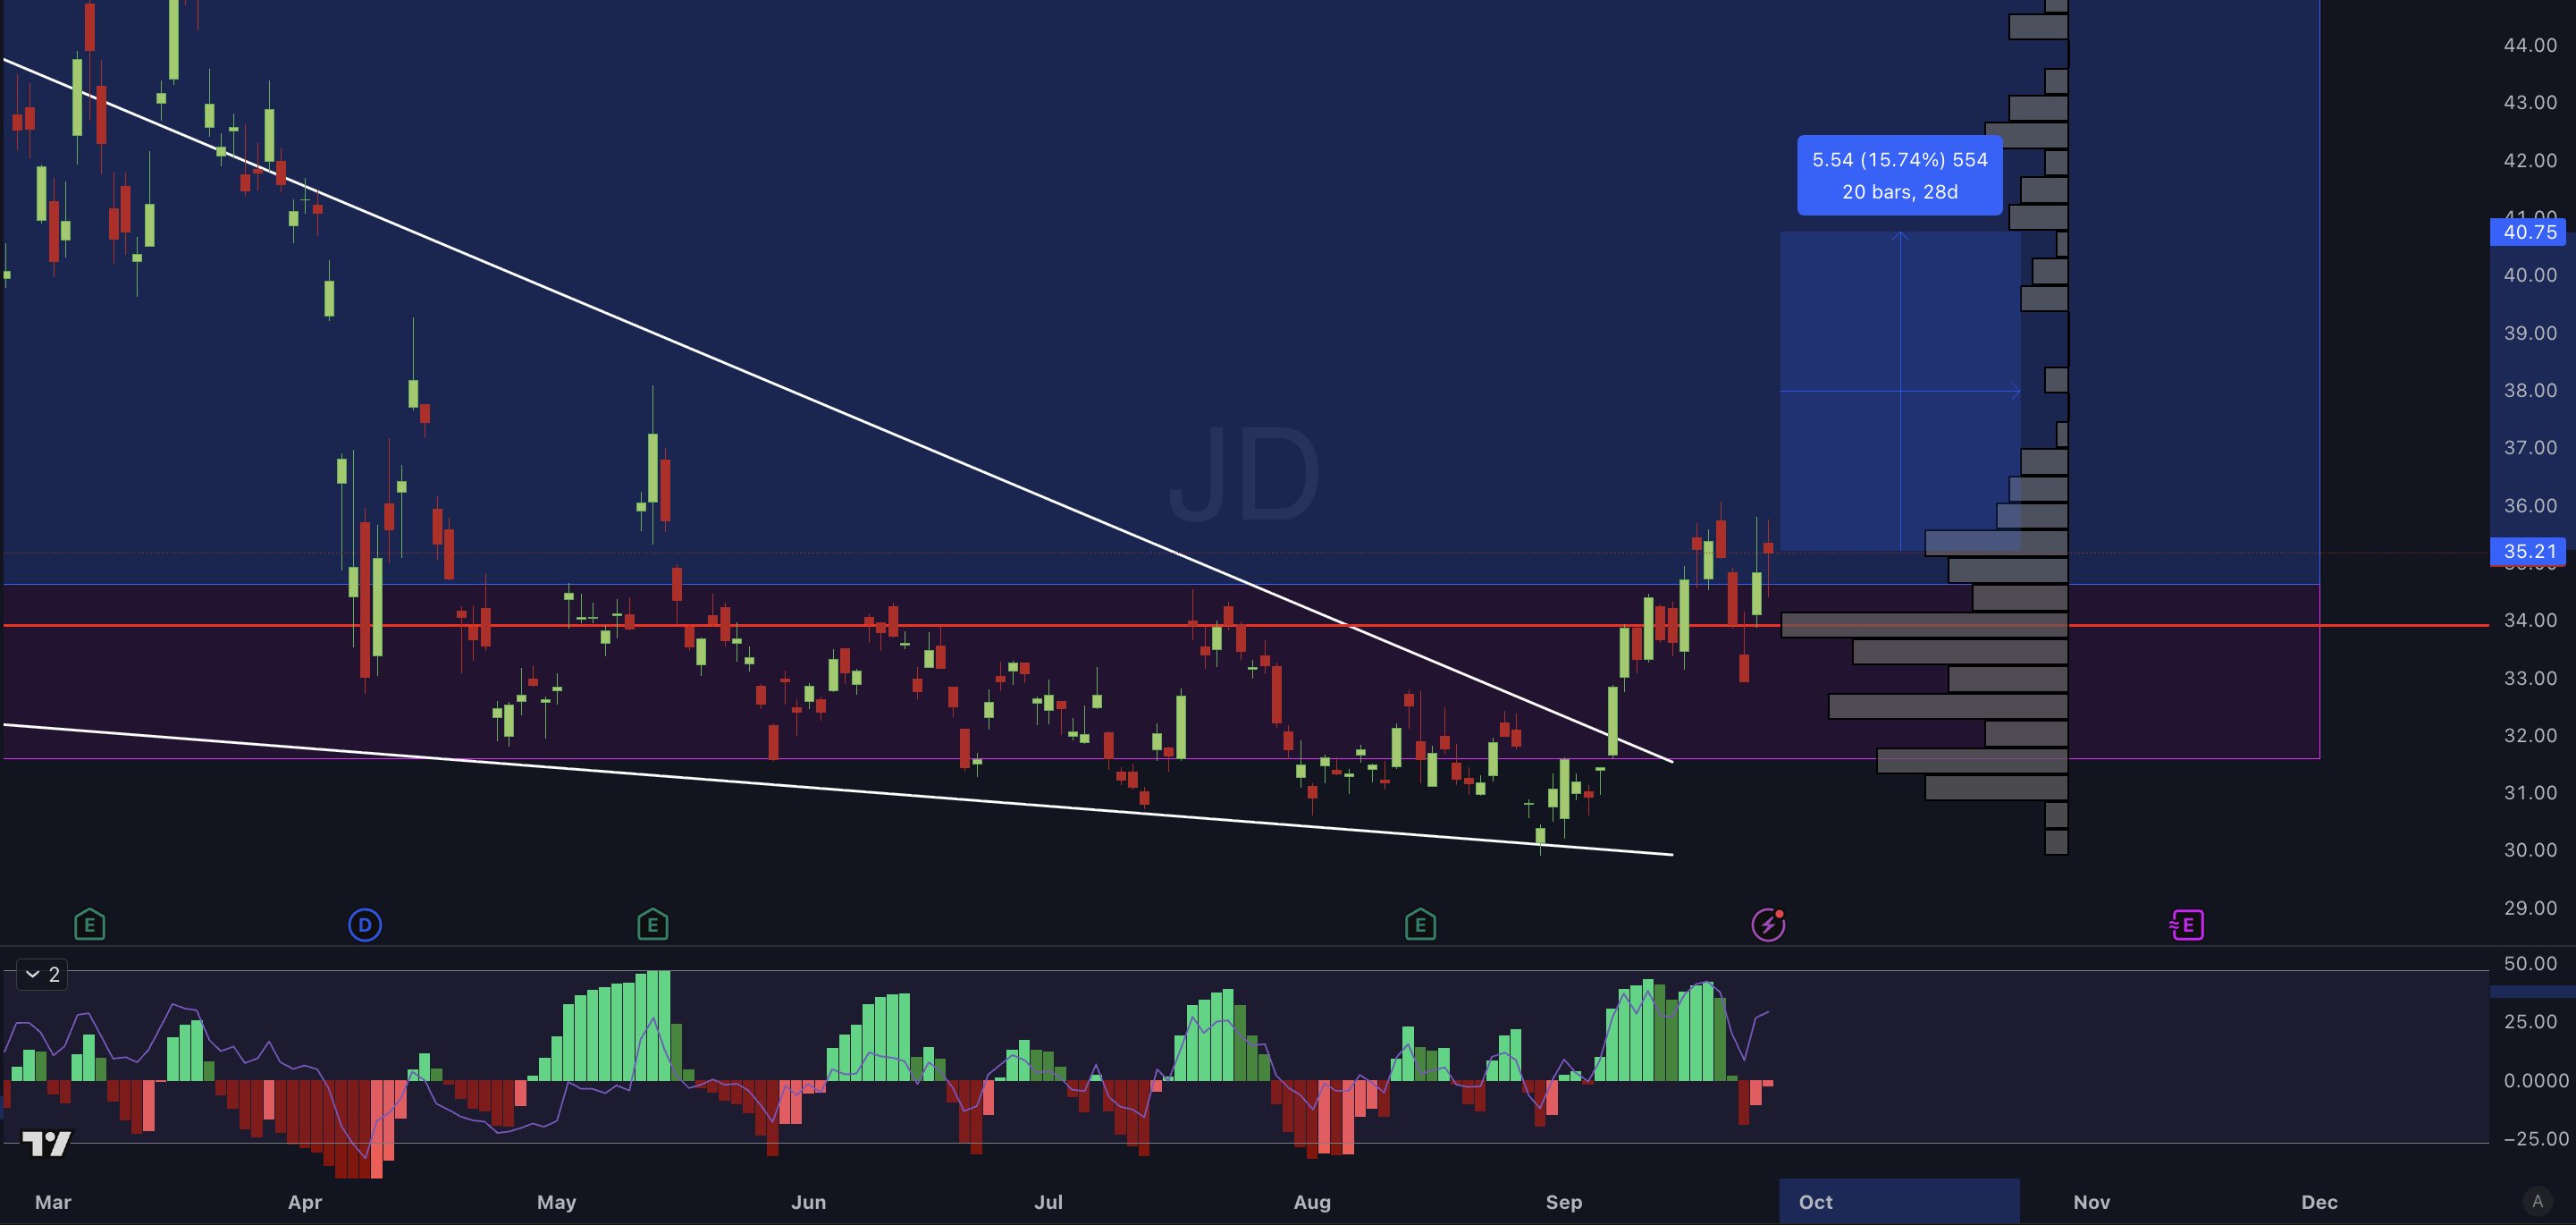Click the JD symbol watermark
Viewport: 2576px width, 1225px height.
(x=1243, y=474)
